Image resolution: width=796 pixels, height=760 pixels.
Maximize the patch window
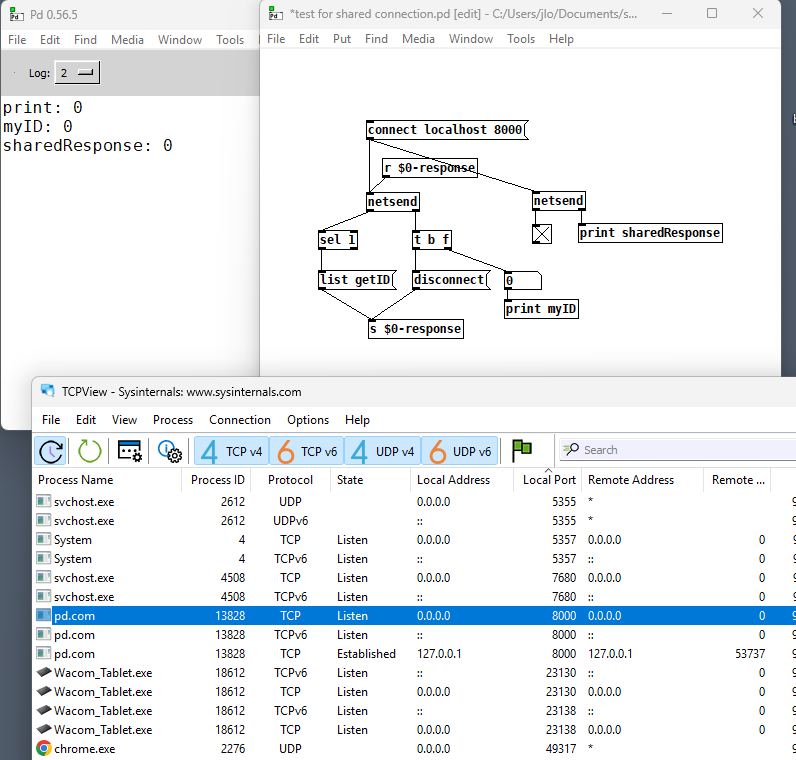coord(712,13)
